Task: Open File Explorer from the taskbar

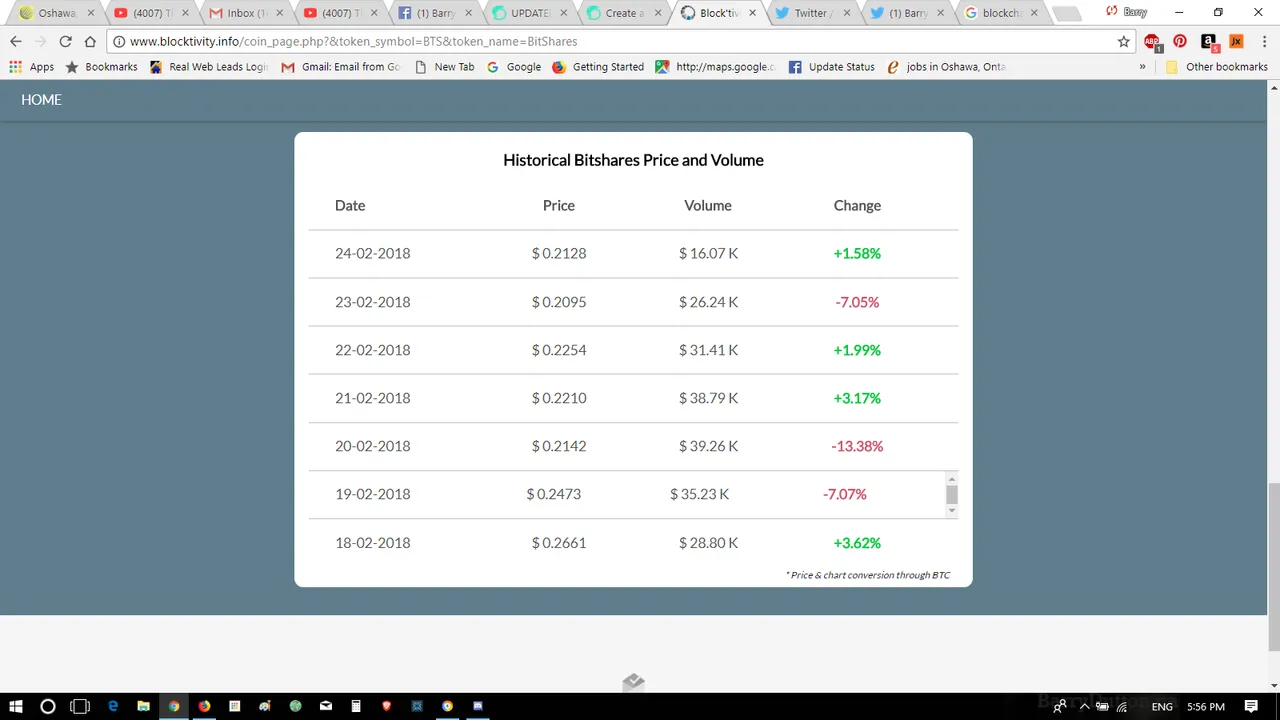Action: coord(143,706)
